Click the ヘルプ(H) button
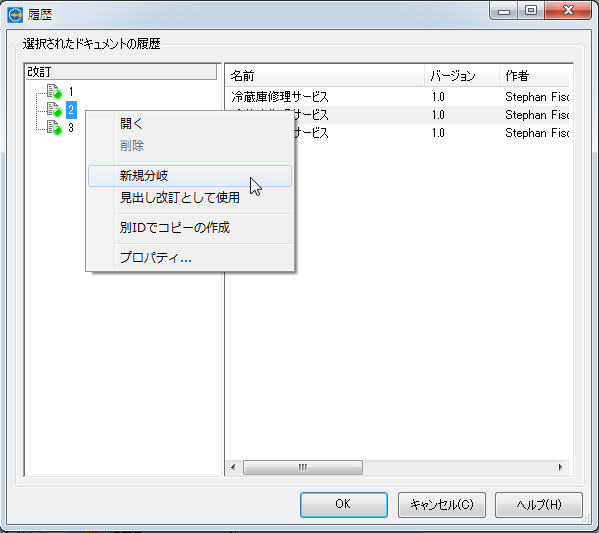 pos(539,504)
